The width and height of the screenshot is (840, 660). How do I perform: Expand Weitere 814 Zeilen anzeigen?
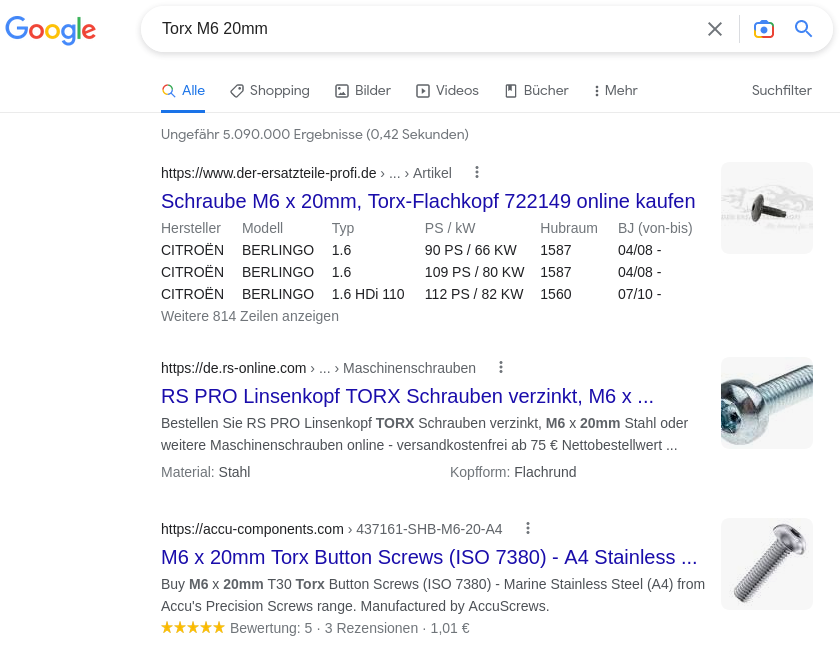(x=250, y=317)
